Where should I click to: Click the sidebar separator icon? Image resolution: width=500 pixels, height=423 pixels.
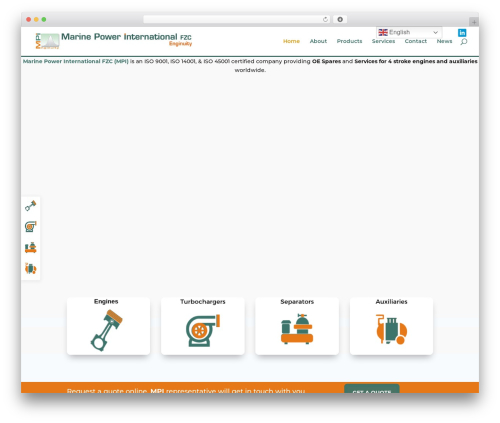pyautogui.click(x=31, y=248)
